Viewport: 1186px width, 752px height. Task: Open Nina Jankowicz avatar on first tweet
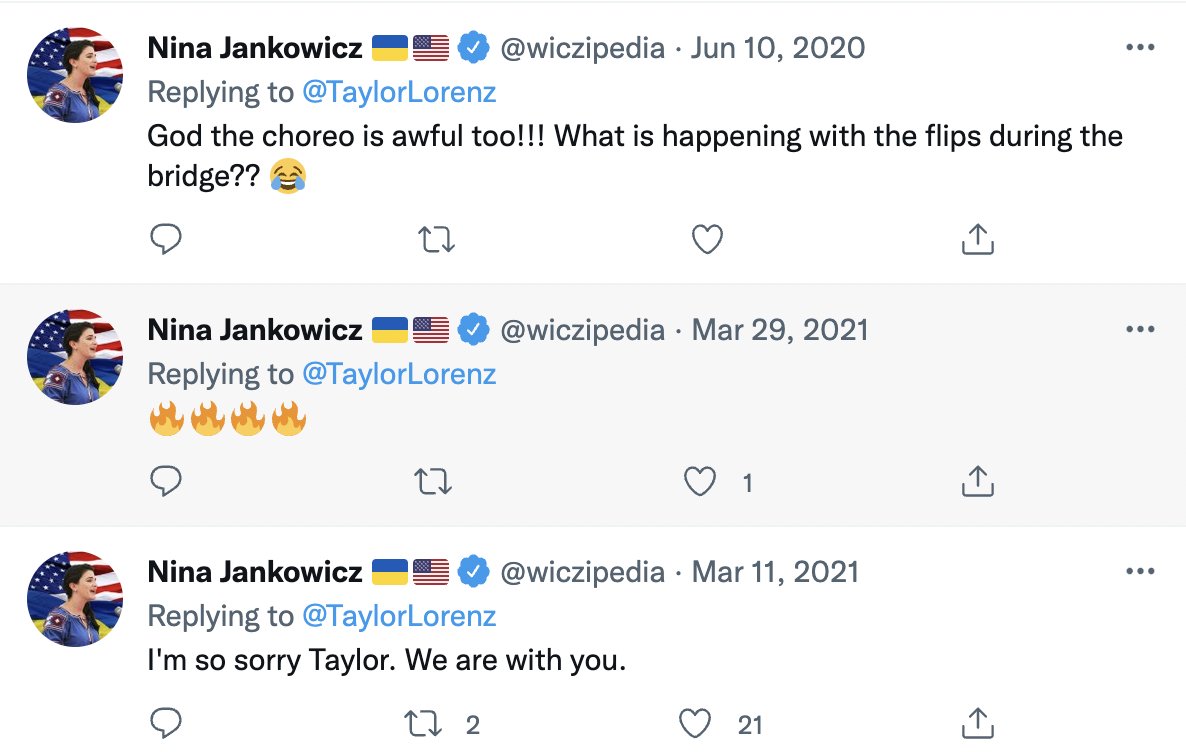coord(75,75)
